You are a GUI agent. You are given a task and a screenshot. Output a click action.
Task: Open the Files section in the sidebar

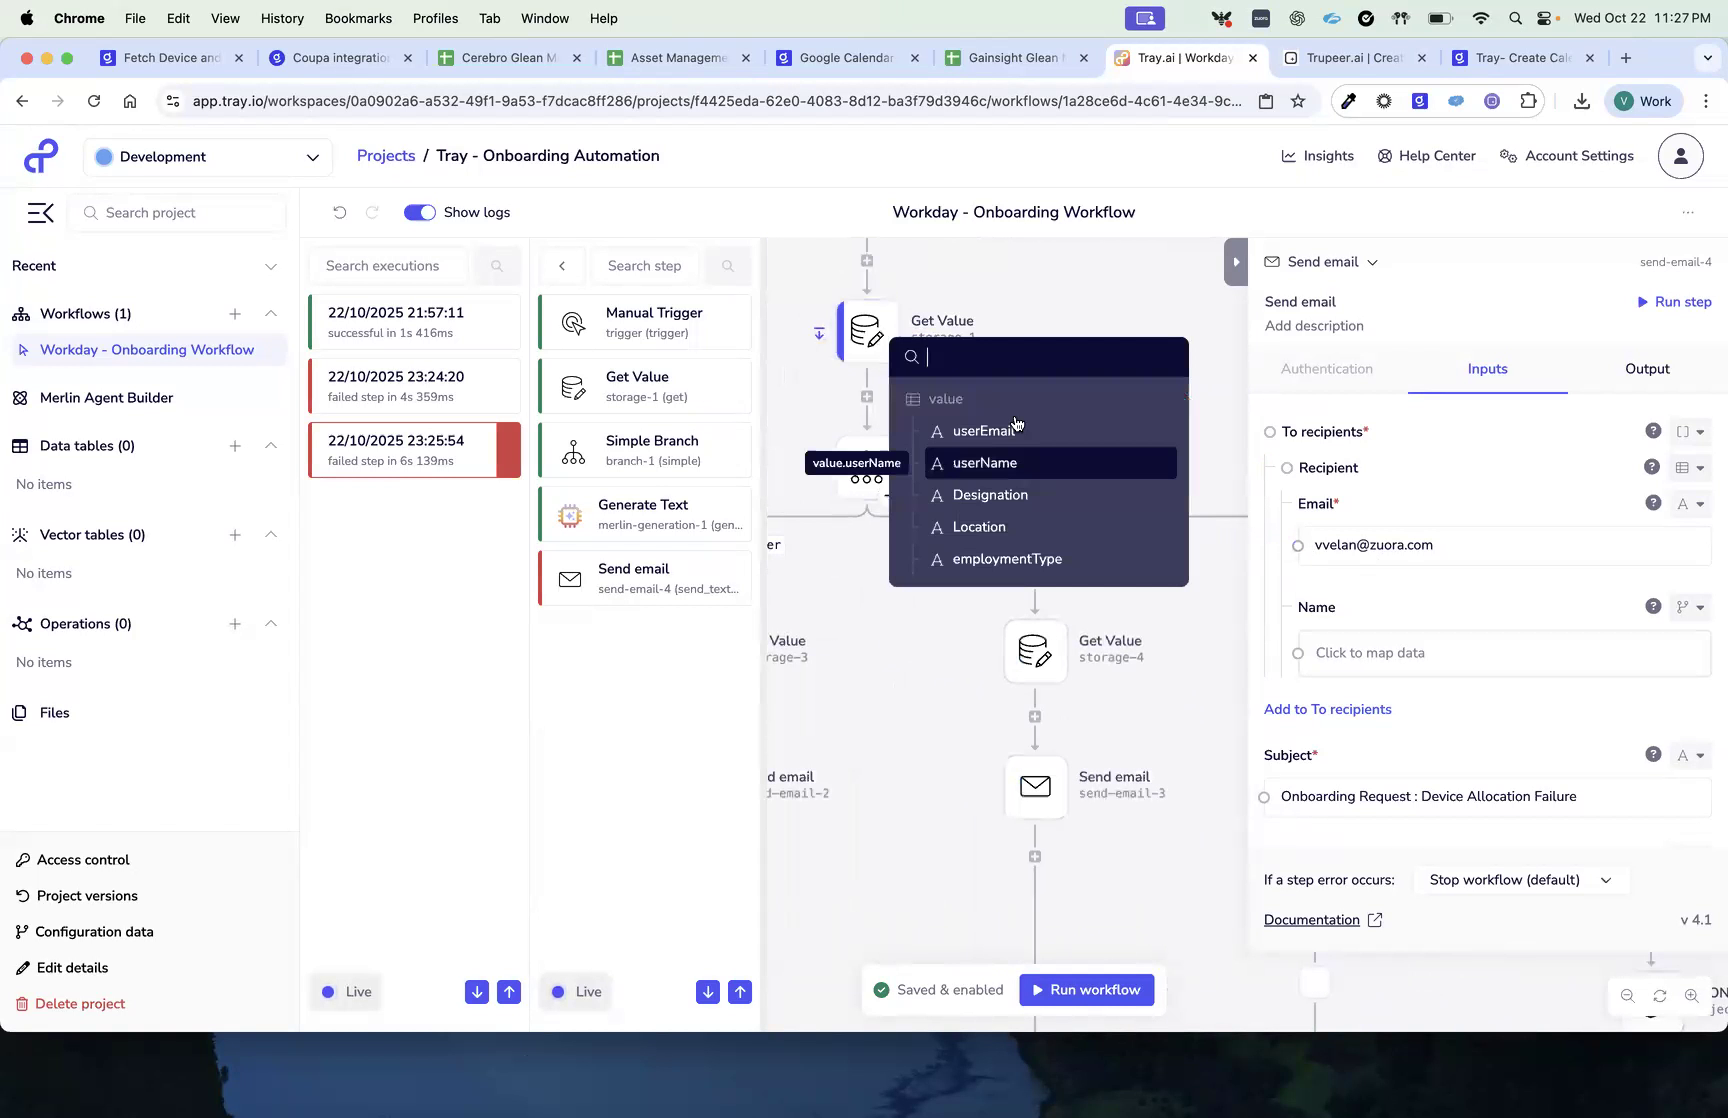click(x=52, y=712)
